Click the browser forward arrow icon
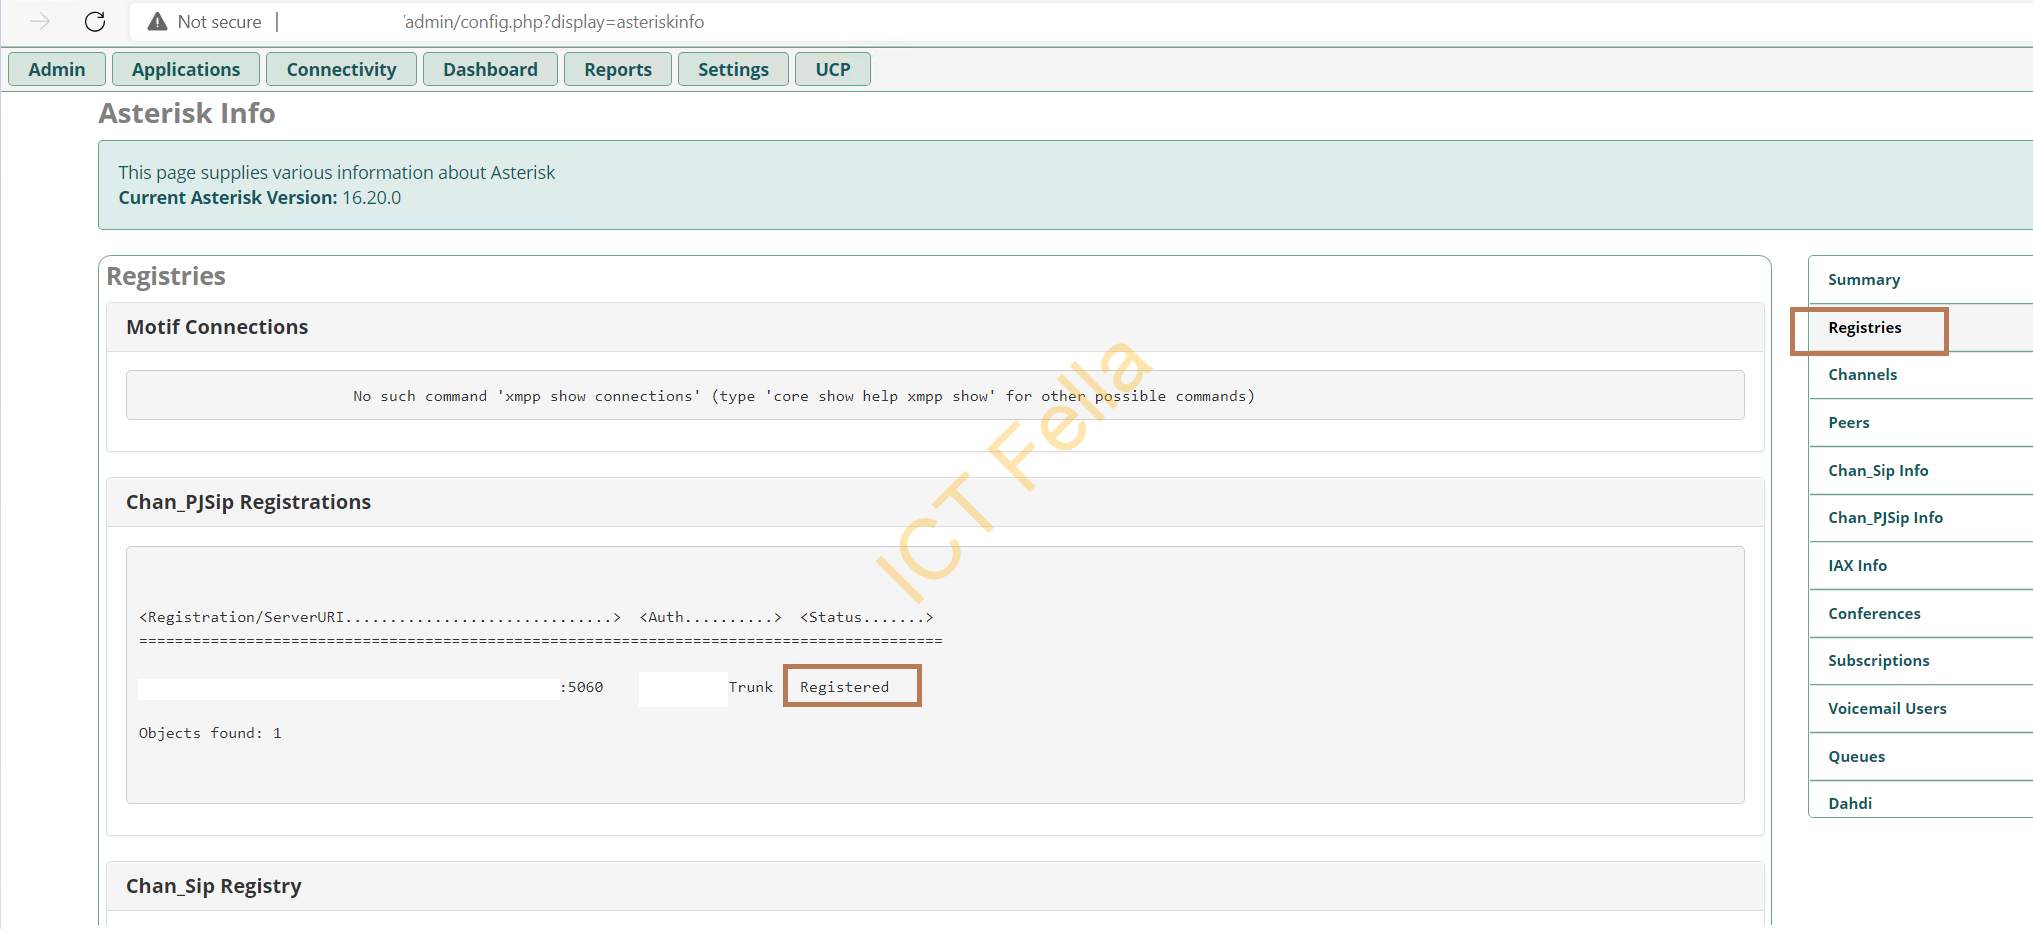2033x929 pixels. 40,21
